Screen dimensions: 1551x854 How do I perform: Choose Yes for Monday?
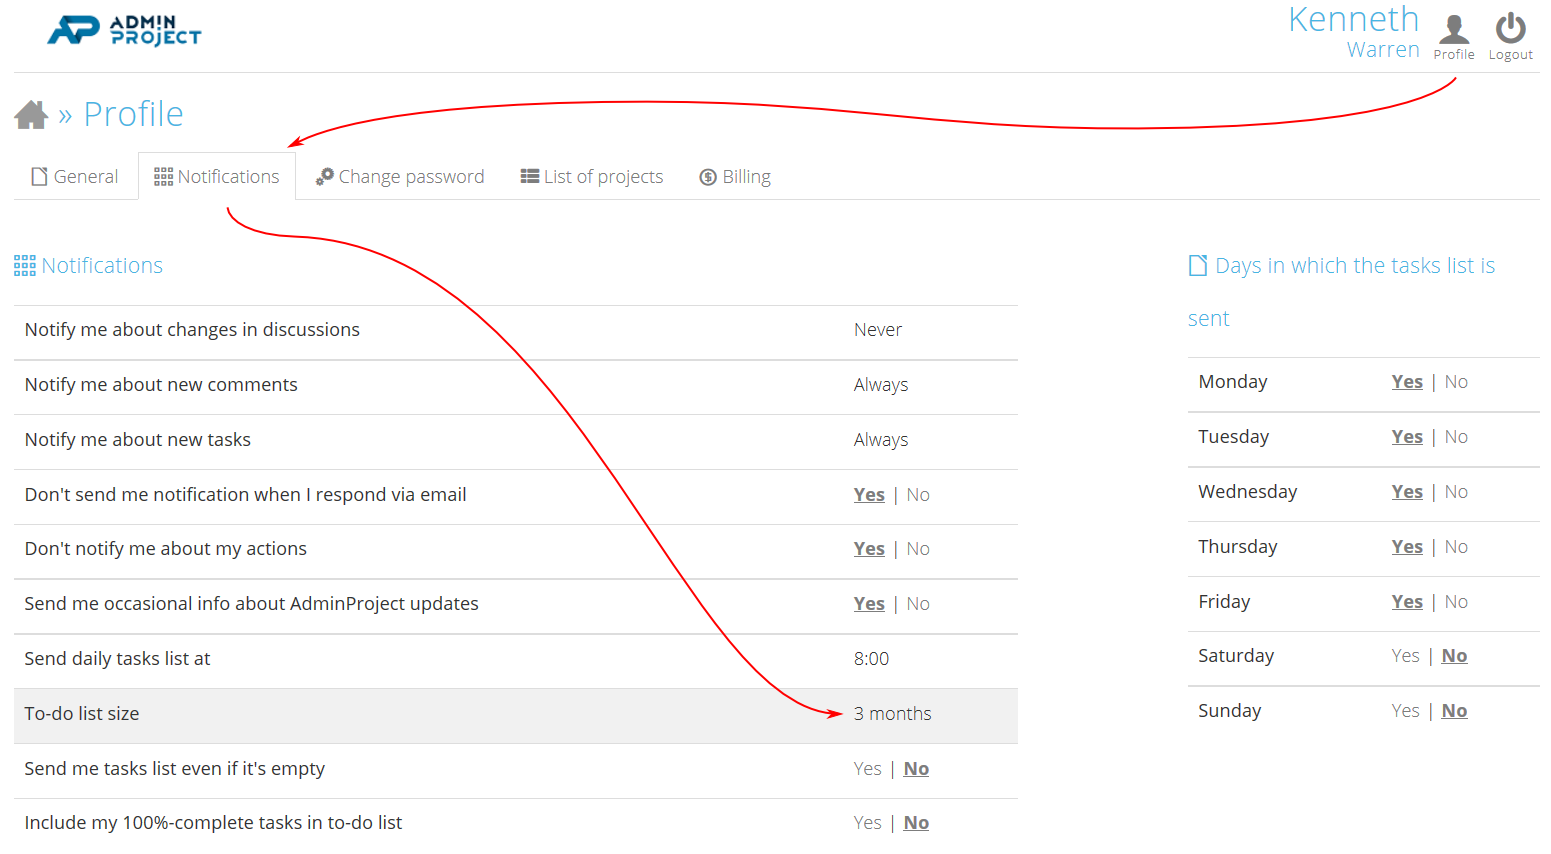(1407, 382)
